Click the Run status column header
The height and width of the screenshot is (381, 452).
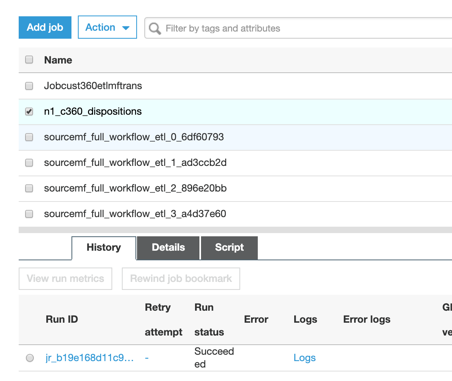point(209,319)
